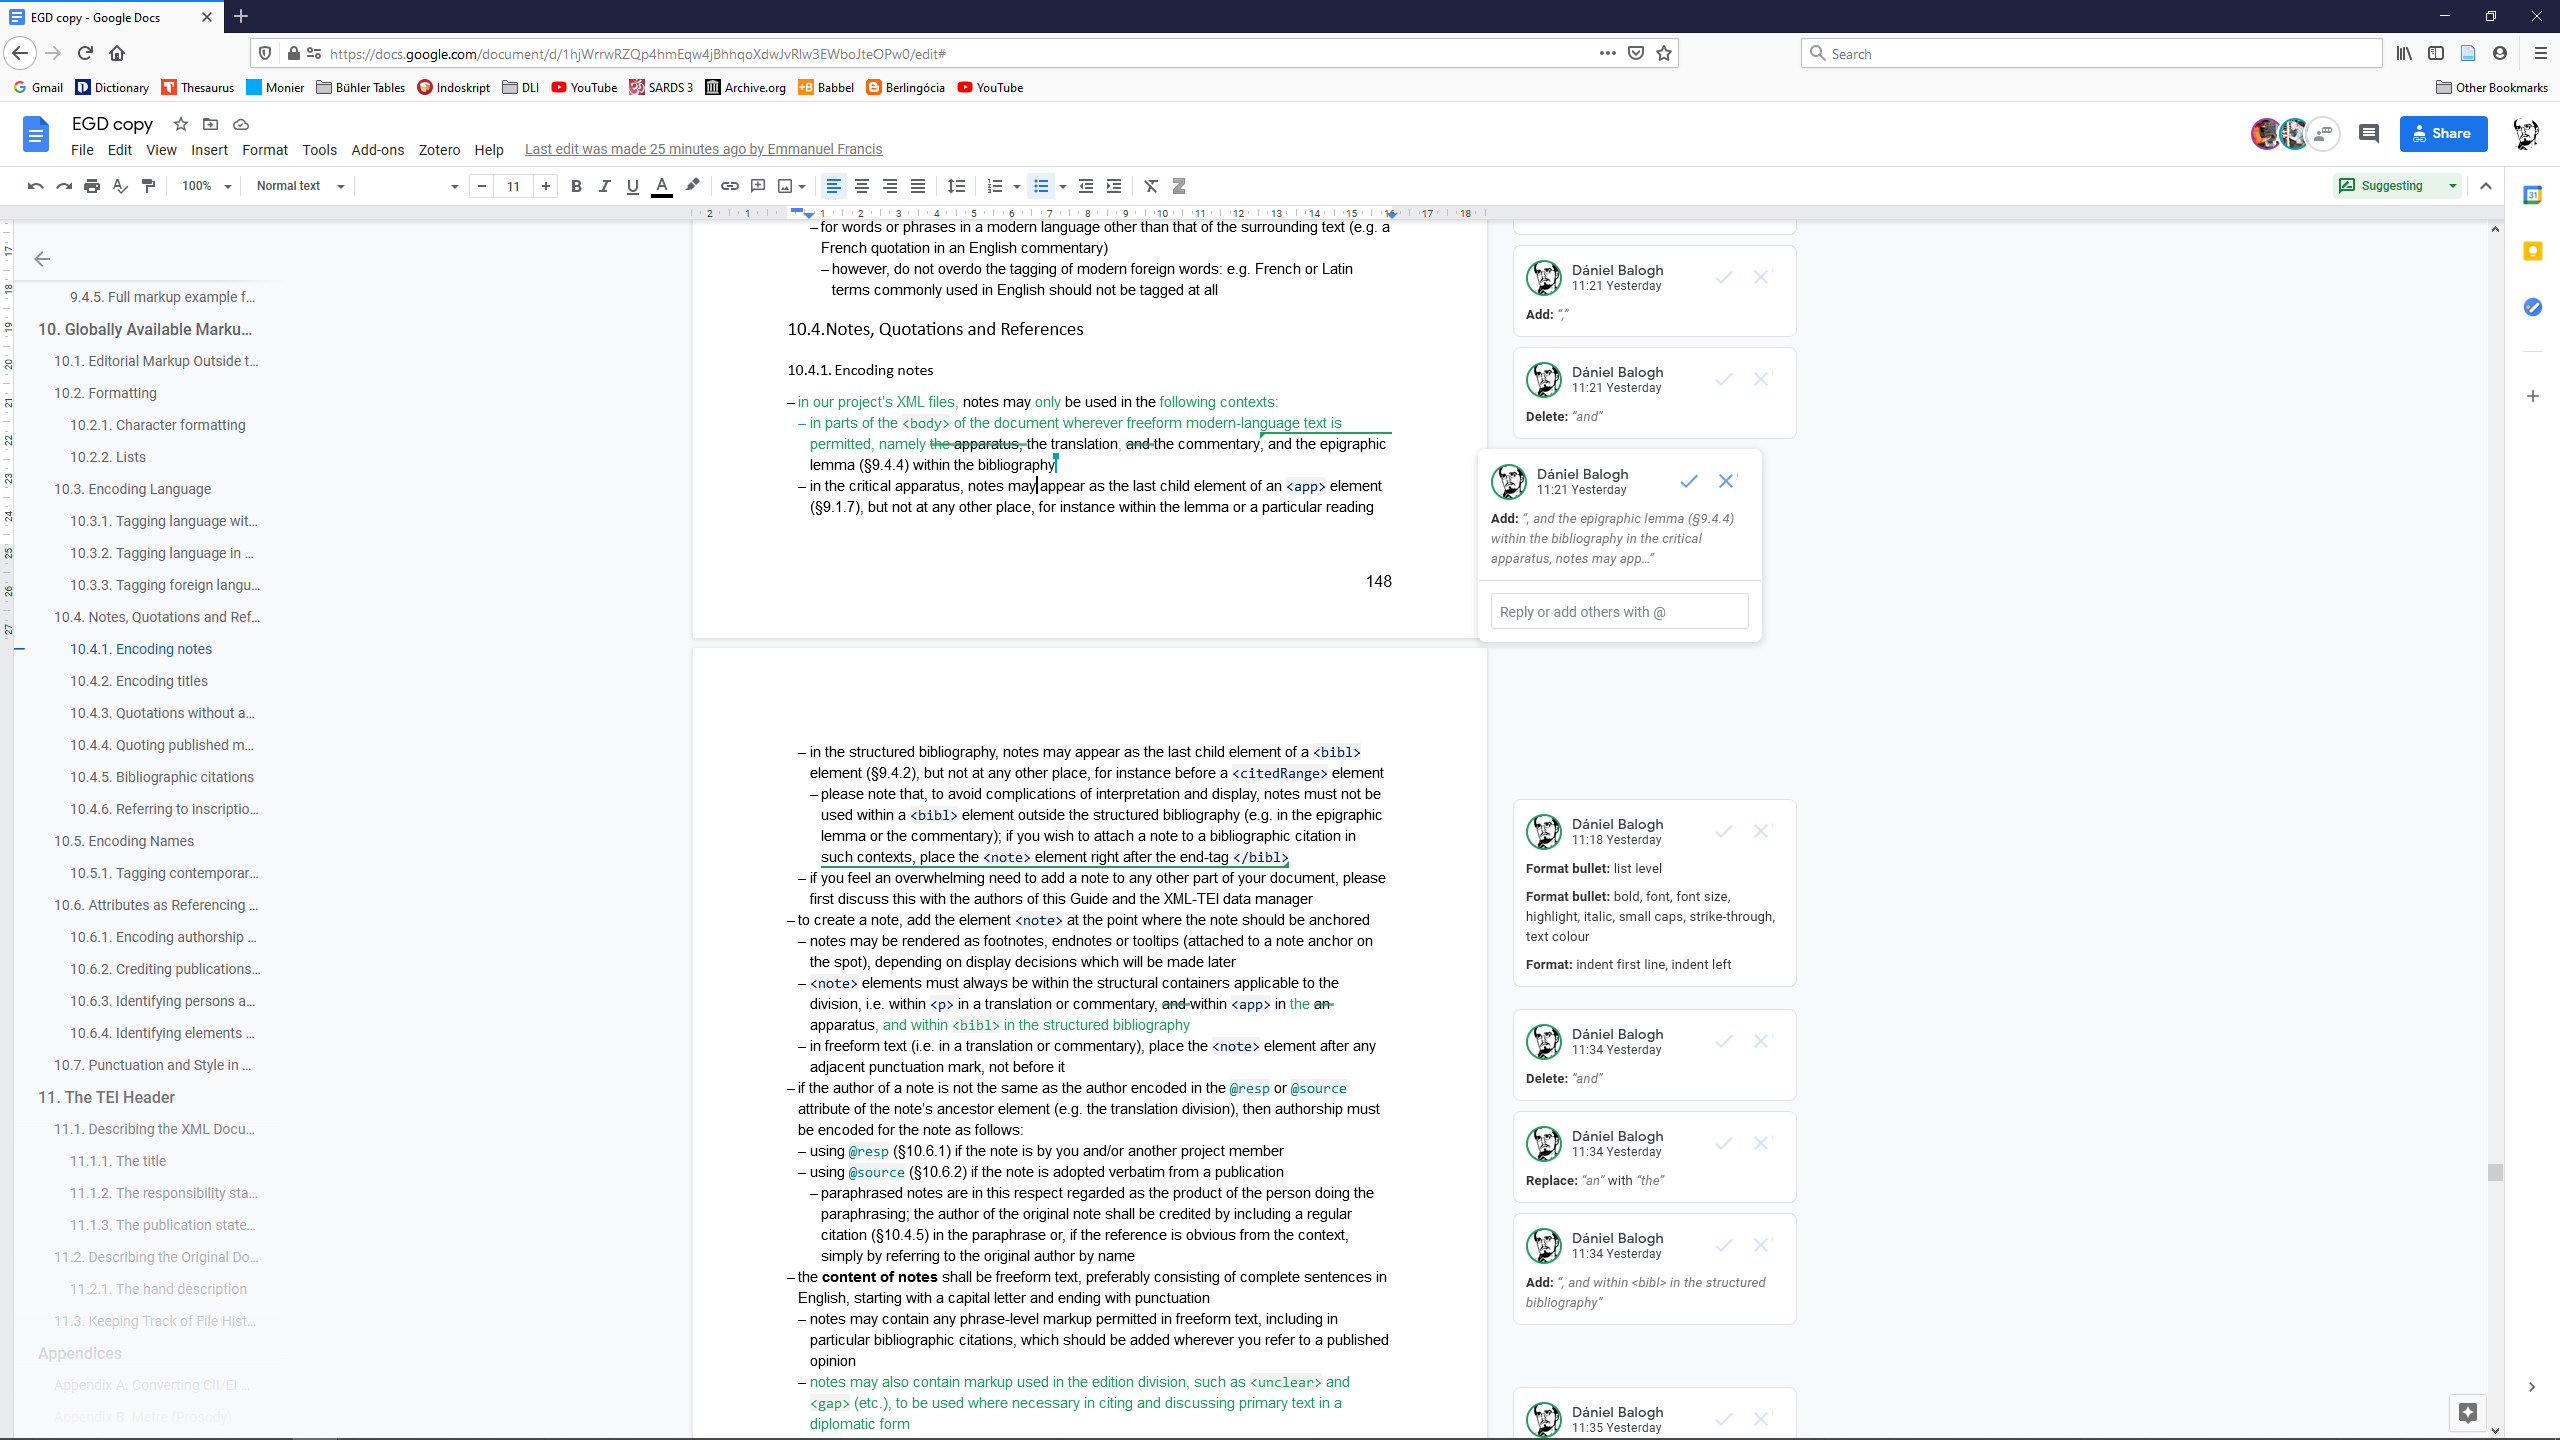Enable justified text alignment
The width and height of the screenshot is (2560, 1440).
coord(917,186)
